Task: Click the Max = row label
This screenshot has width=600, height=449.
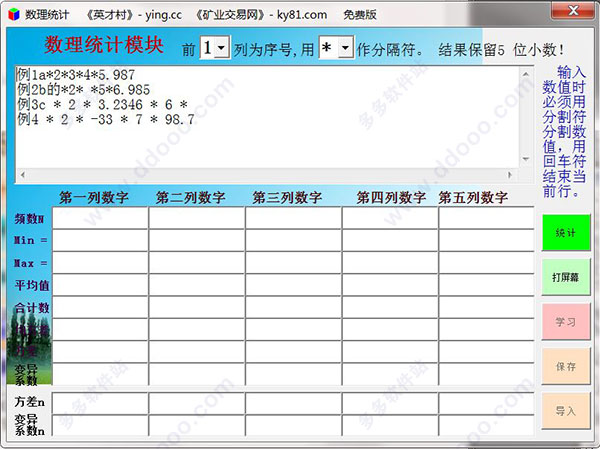Action: pyautogui.click(x=30, y=263)
